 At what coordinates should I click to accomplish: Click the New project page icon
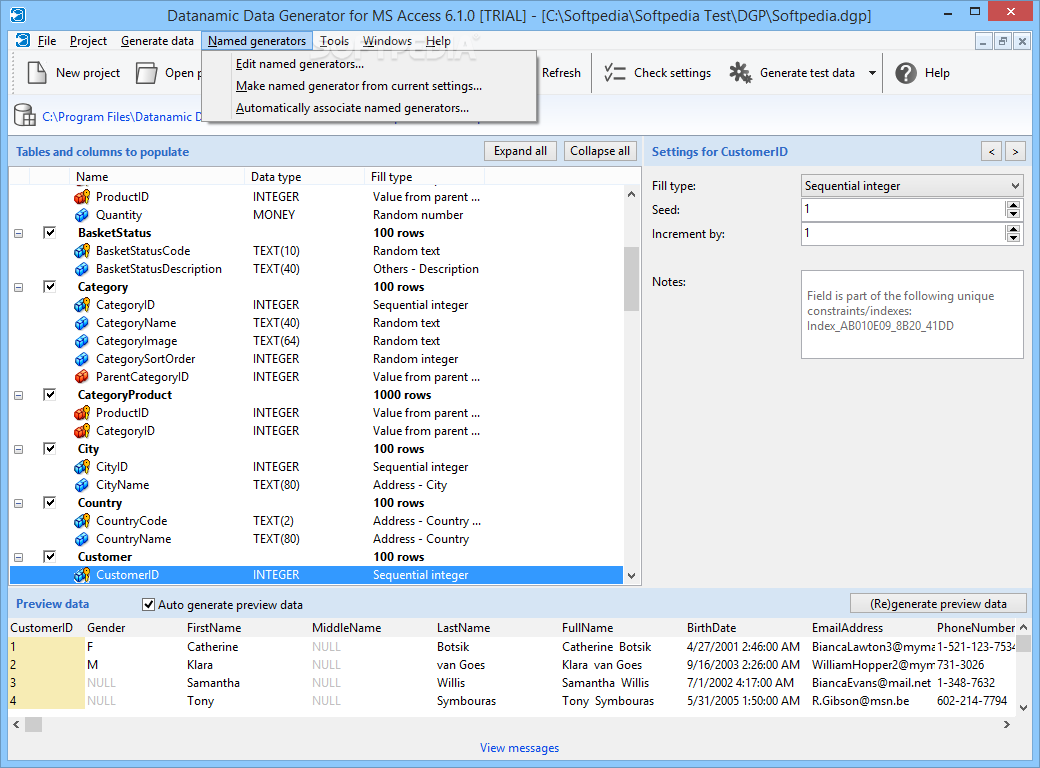click(x=37, y=72)
